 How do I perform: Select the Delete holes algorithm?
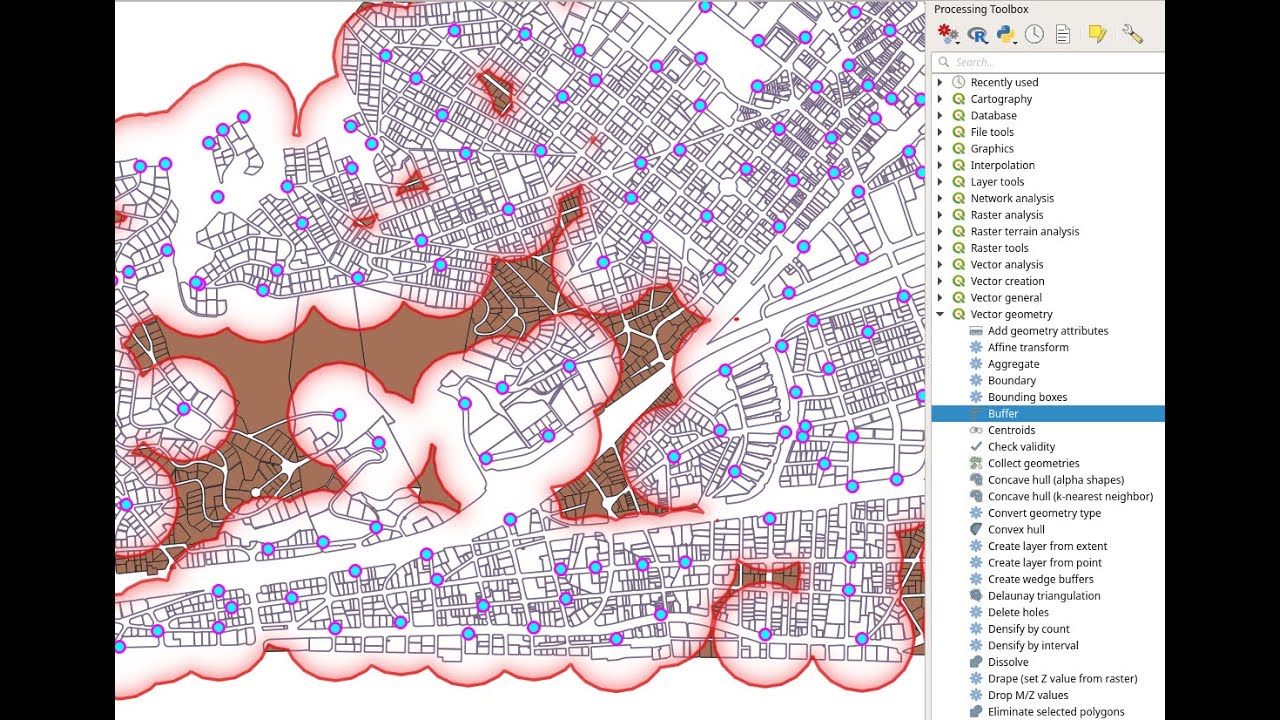[1018, 612]
